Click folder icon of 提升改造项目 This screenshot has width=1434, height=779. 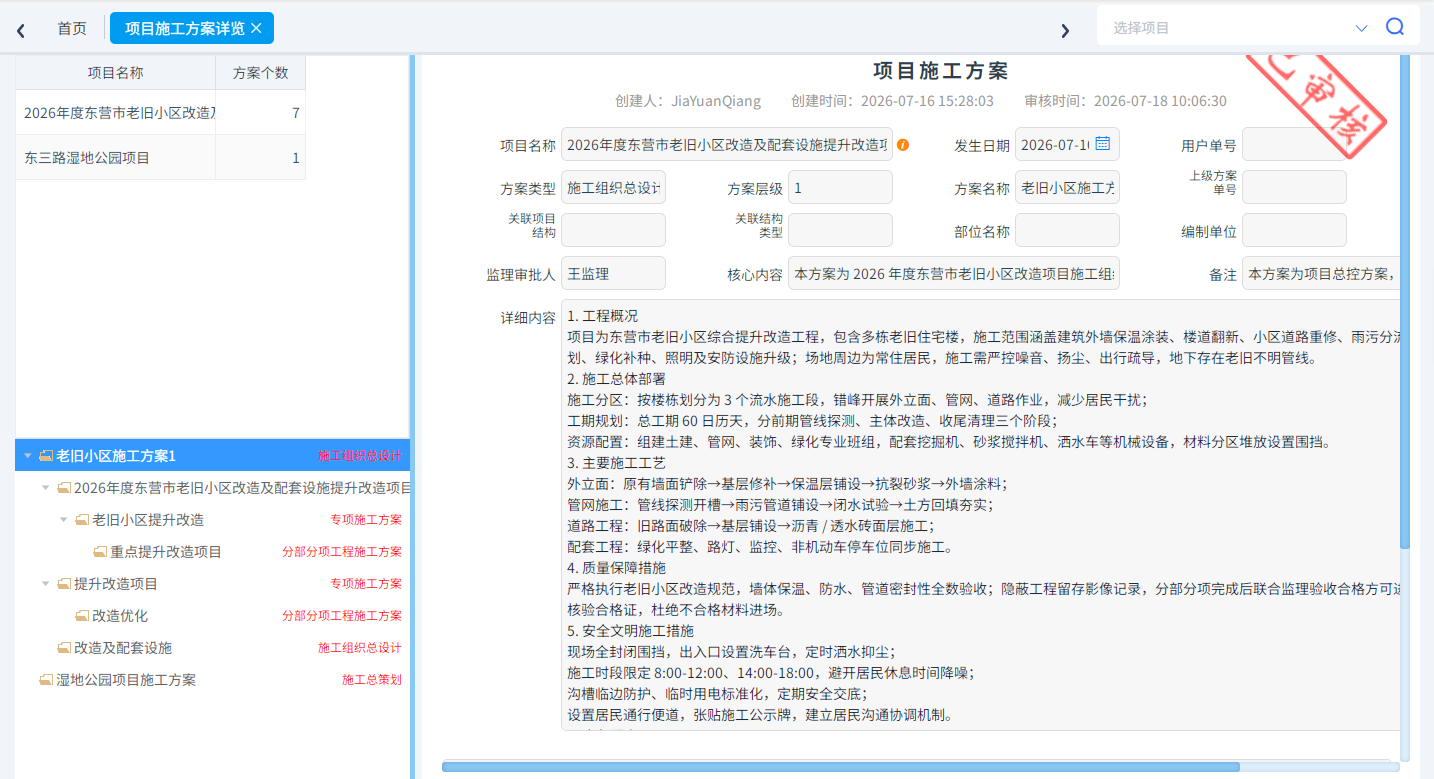click(x=64, y=584)
